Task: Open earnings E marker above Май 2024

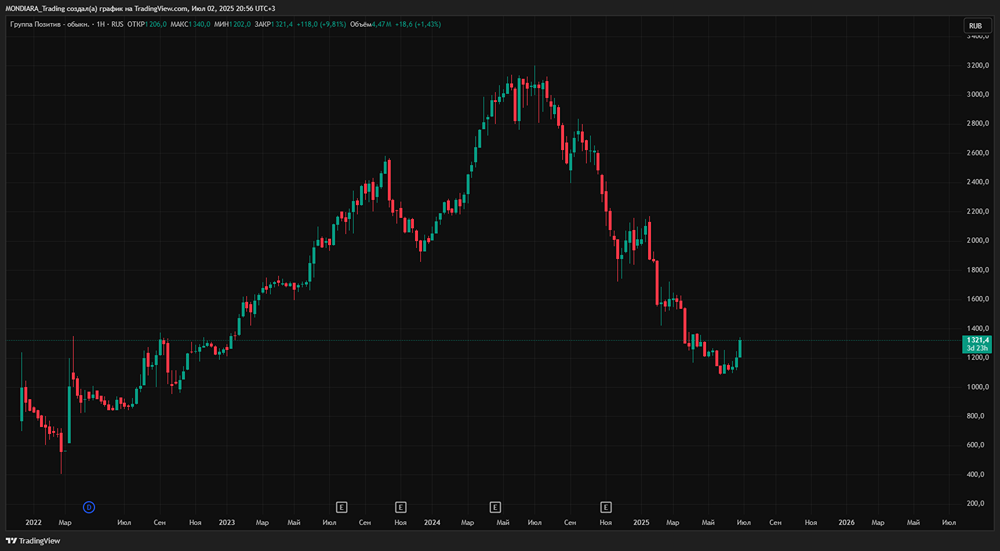Action: point(495,507)
